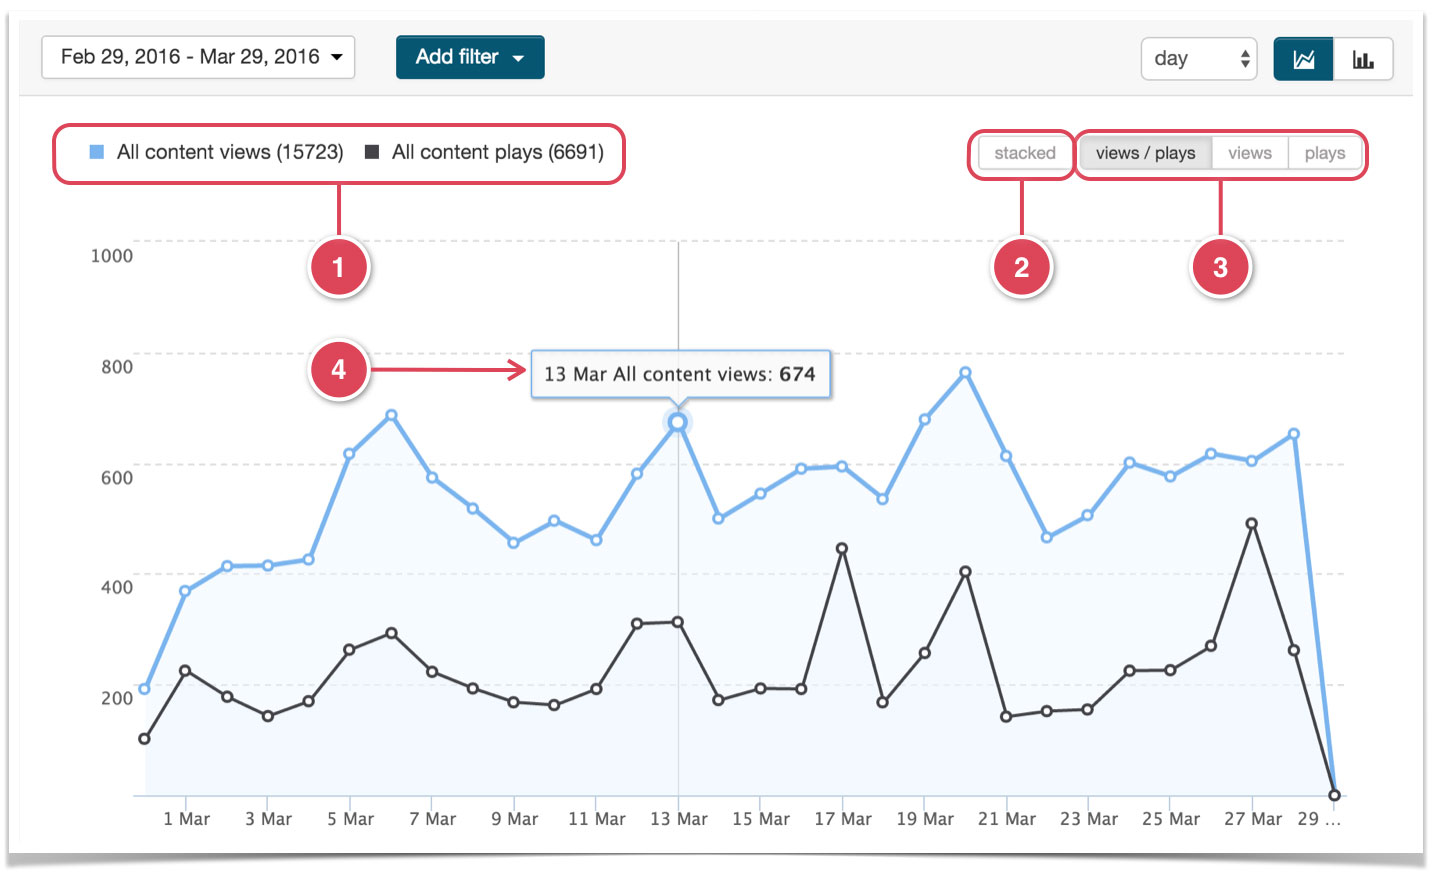This screenshot has height=880, width=1438.
Task: Click highlighted 13 Mar views data point
Action: tap(678, 423)
